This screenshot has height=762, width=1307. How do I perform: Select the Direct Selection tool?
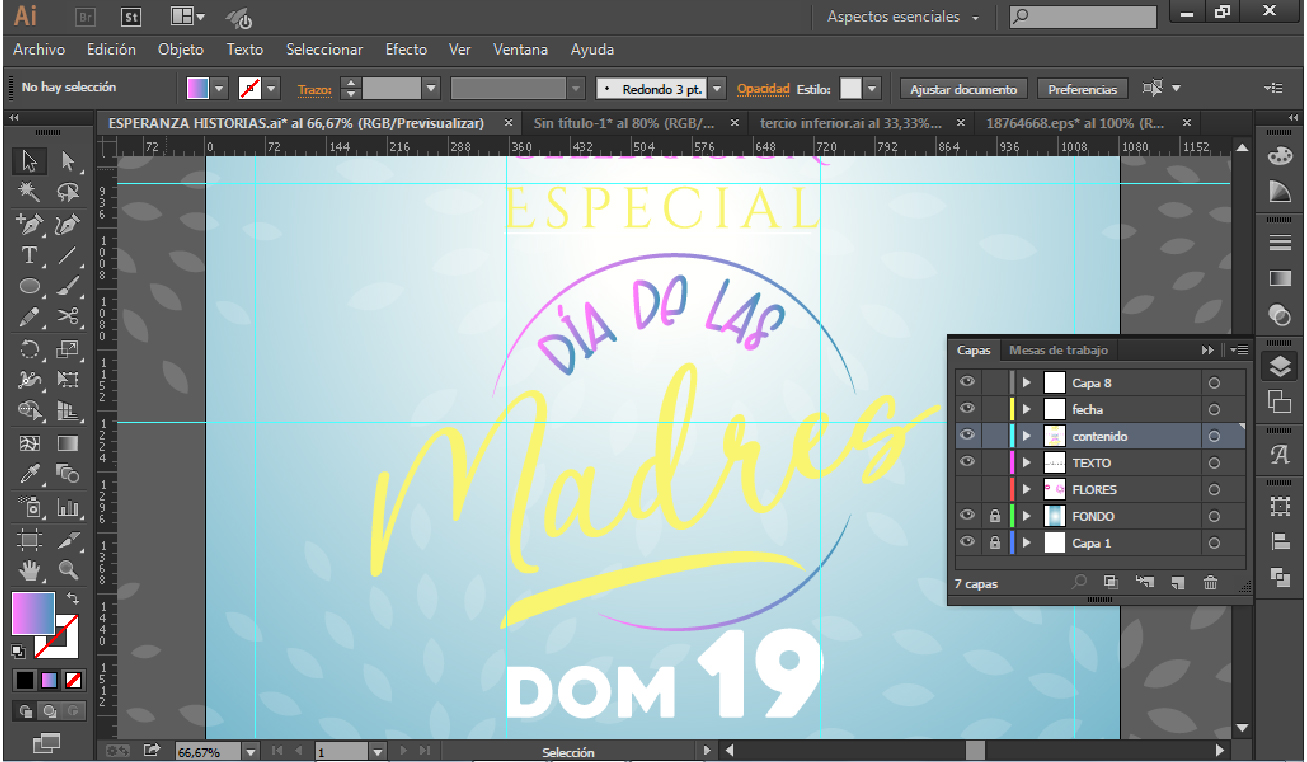(x=68, y=161)
